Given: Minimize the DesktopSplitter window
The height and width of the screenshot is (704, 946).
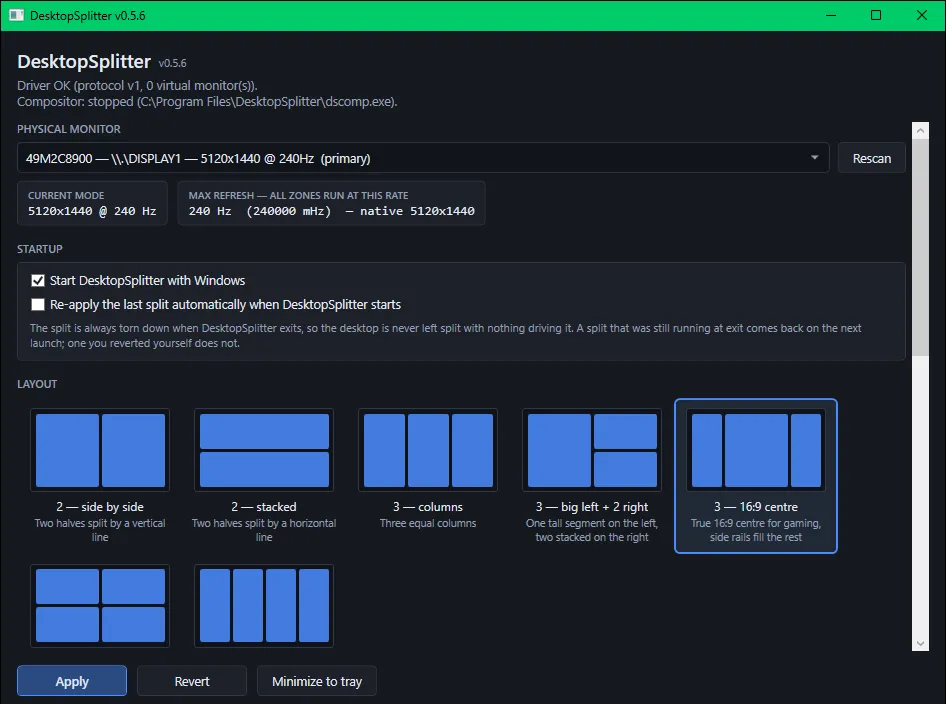Looking at the screenshot, I should (831, 15).
